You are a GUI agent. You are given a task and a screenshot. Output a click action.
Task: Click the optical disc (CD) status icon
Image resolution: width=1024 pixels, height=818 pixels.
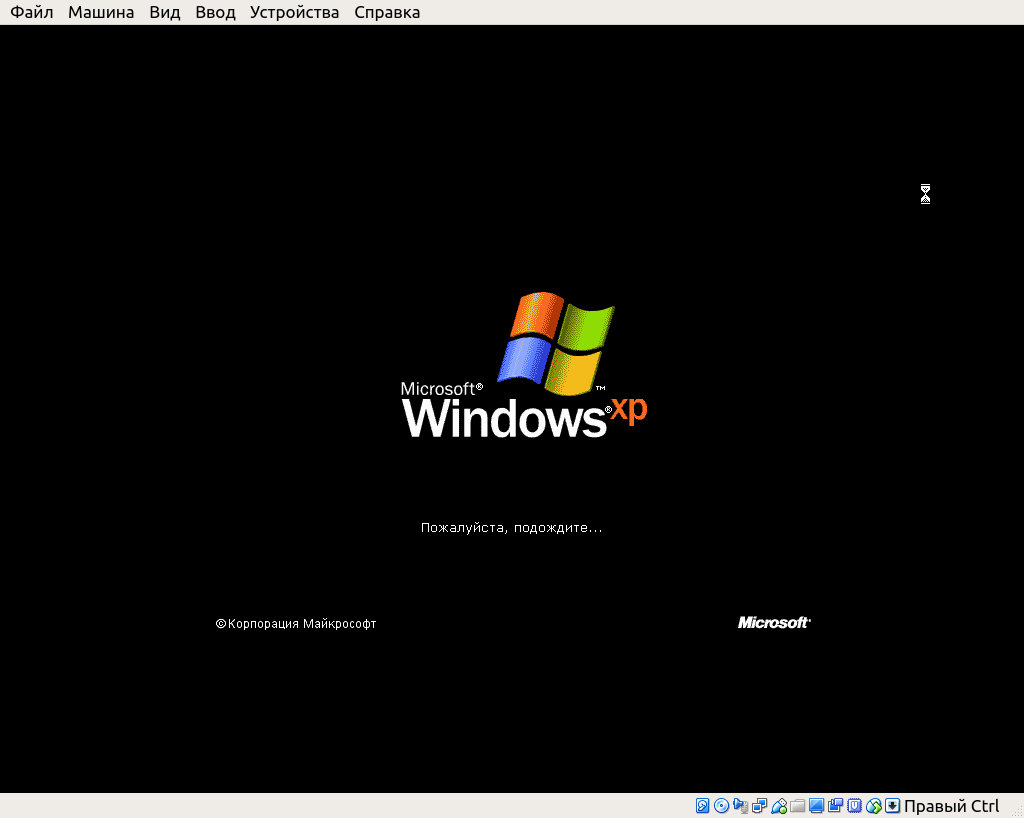pyautogui.click(x=722, y=806)
